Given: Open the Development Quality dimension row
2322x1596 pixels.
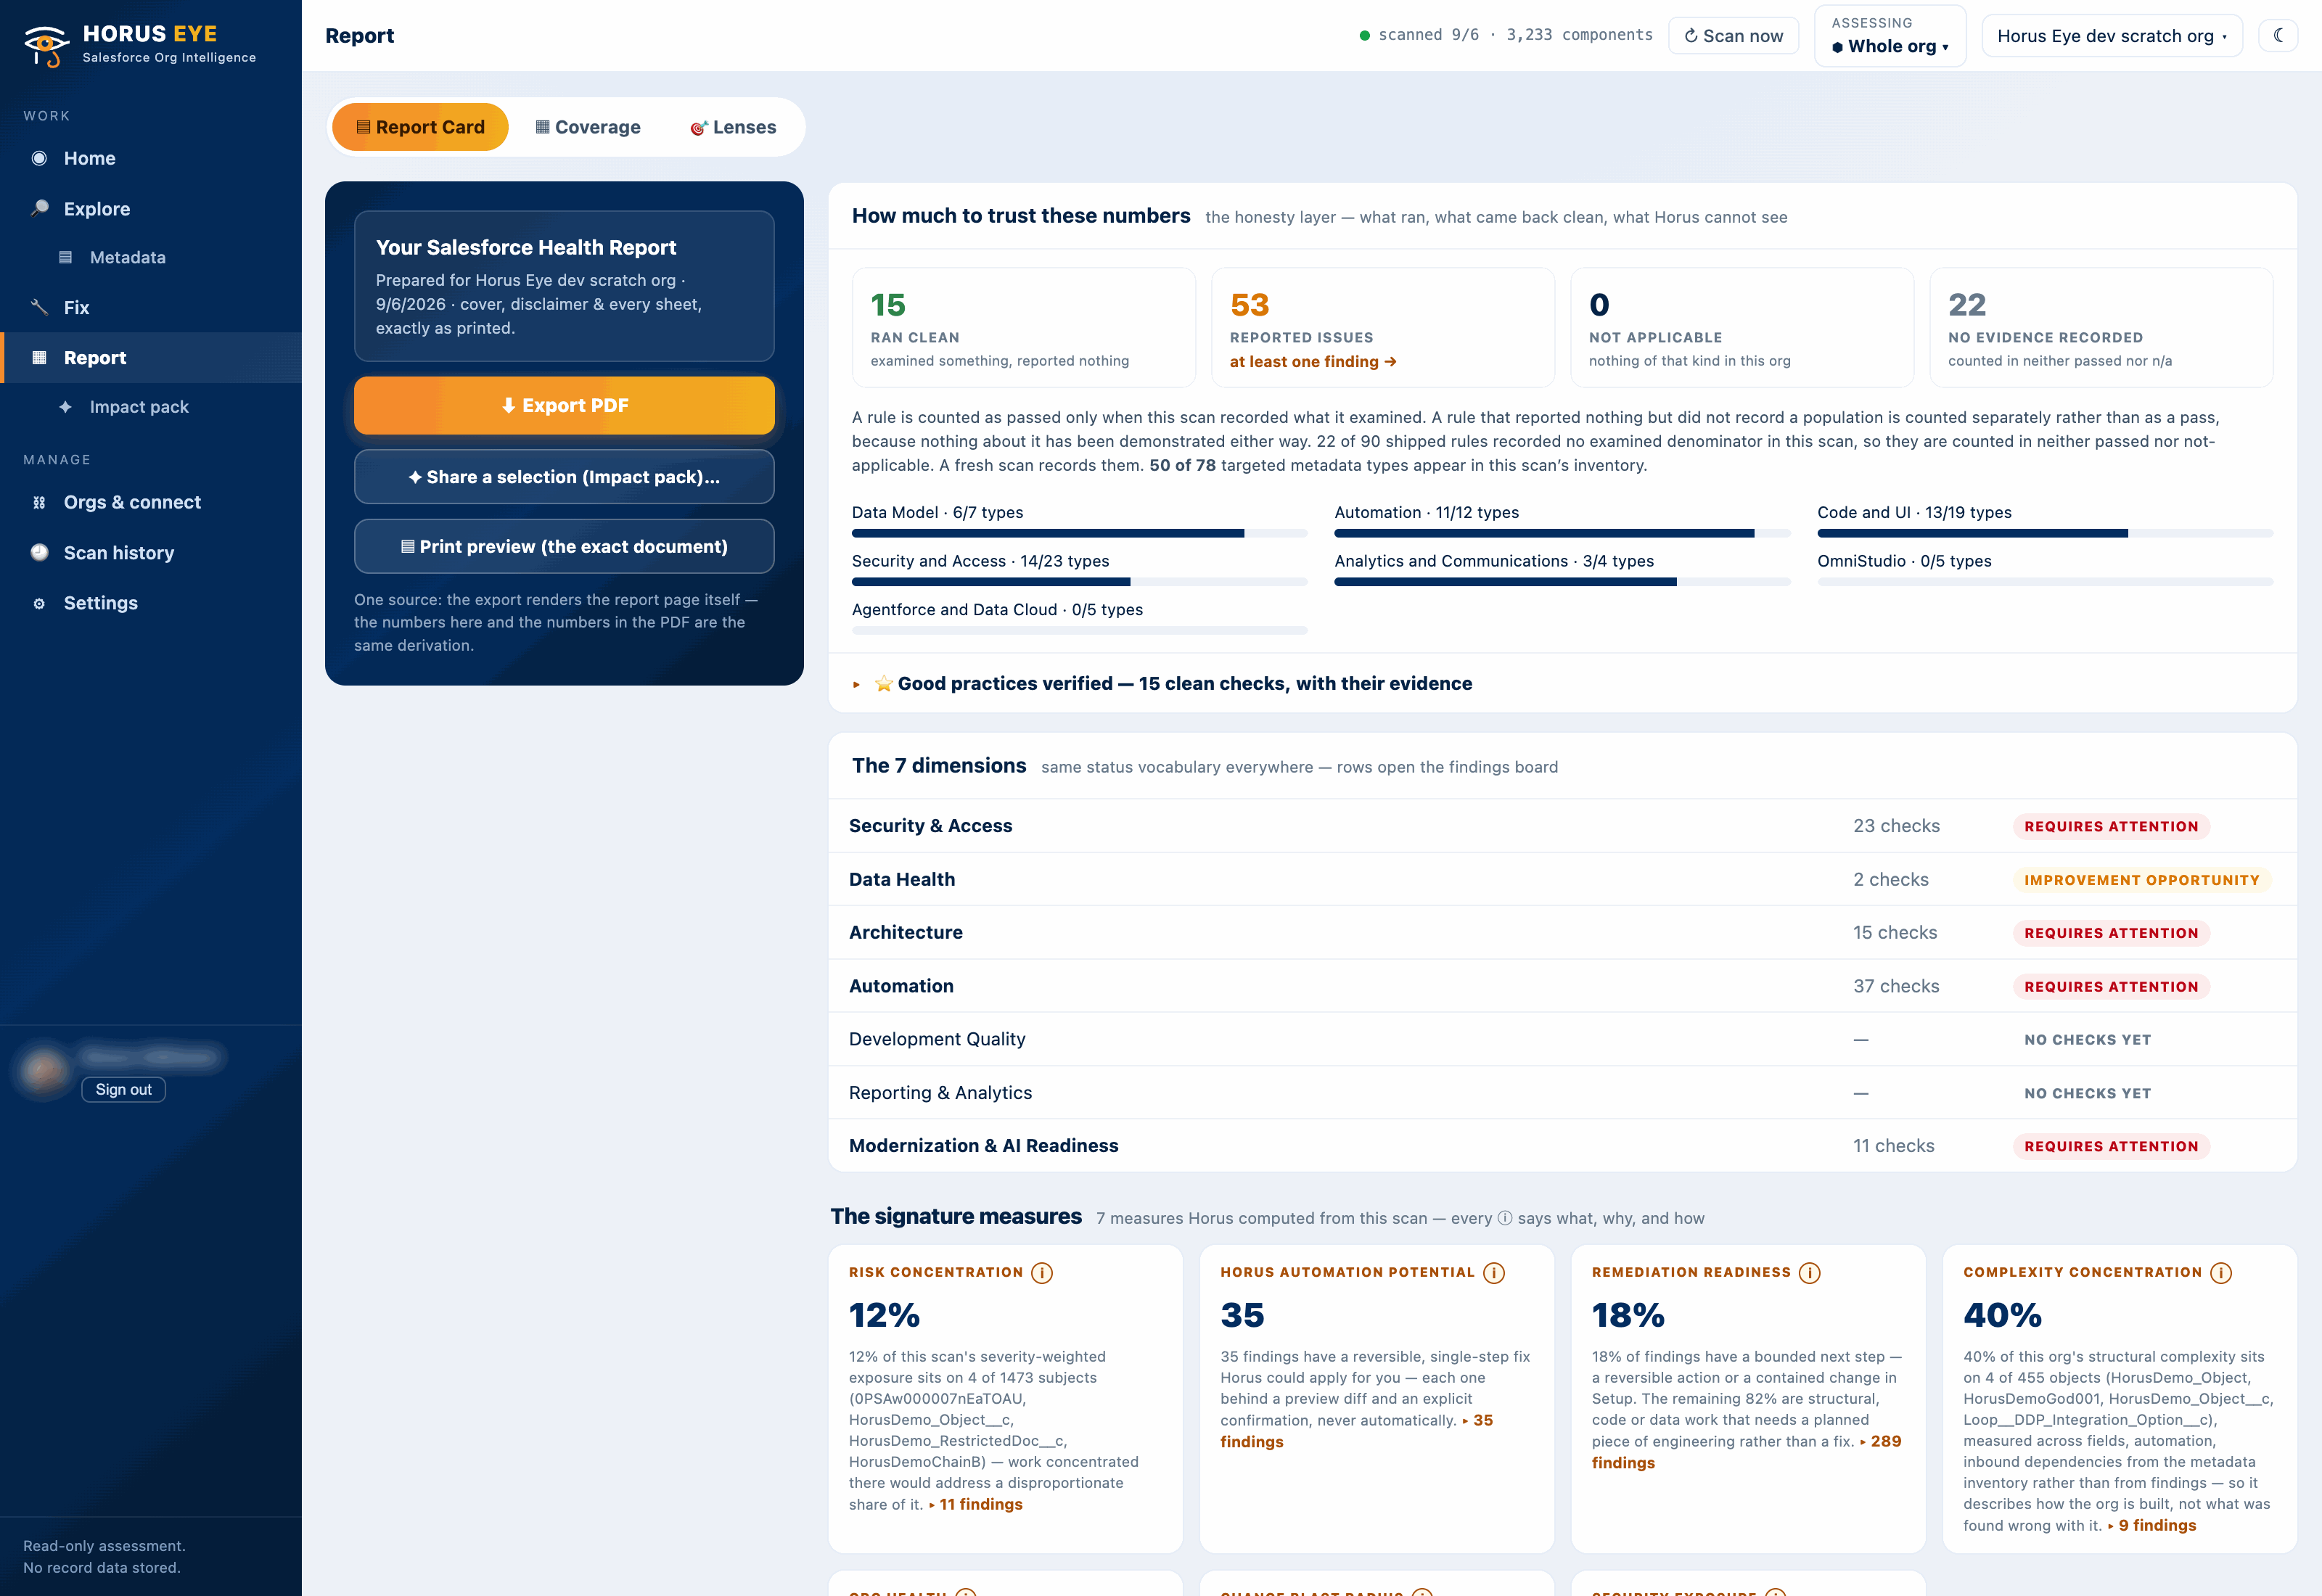Looking at the screenshot, I should coord(1562,1039).
